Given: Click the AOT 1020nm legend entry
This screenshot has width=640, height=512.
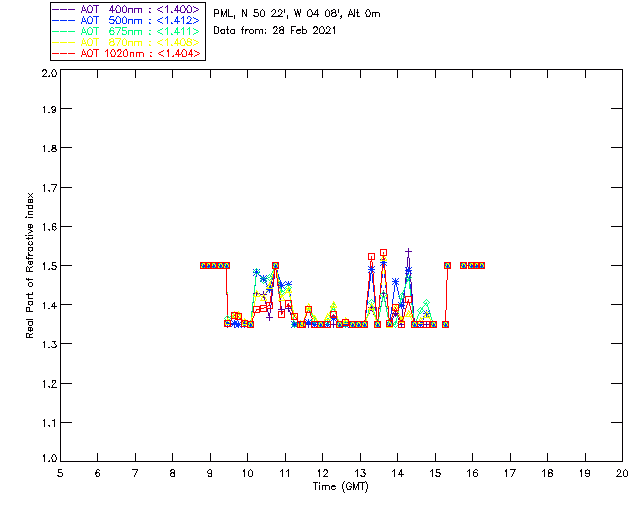Looking at the screenshot, I should point(127,53).
